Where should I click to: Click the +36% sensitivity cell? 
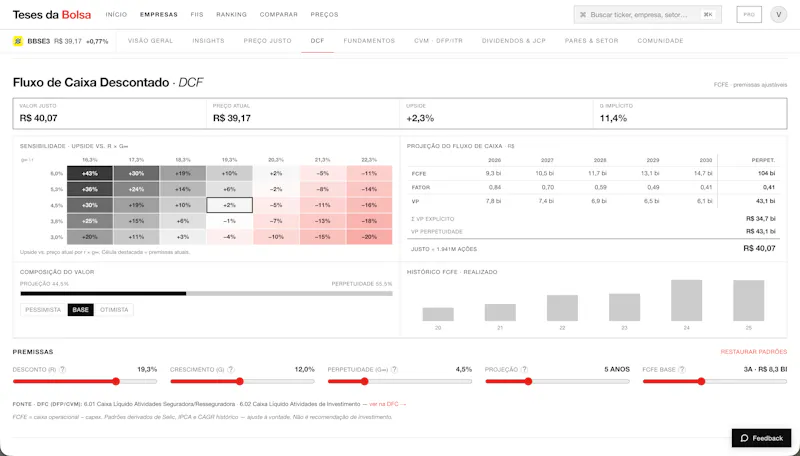[90, 189]
